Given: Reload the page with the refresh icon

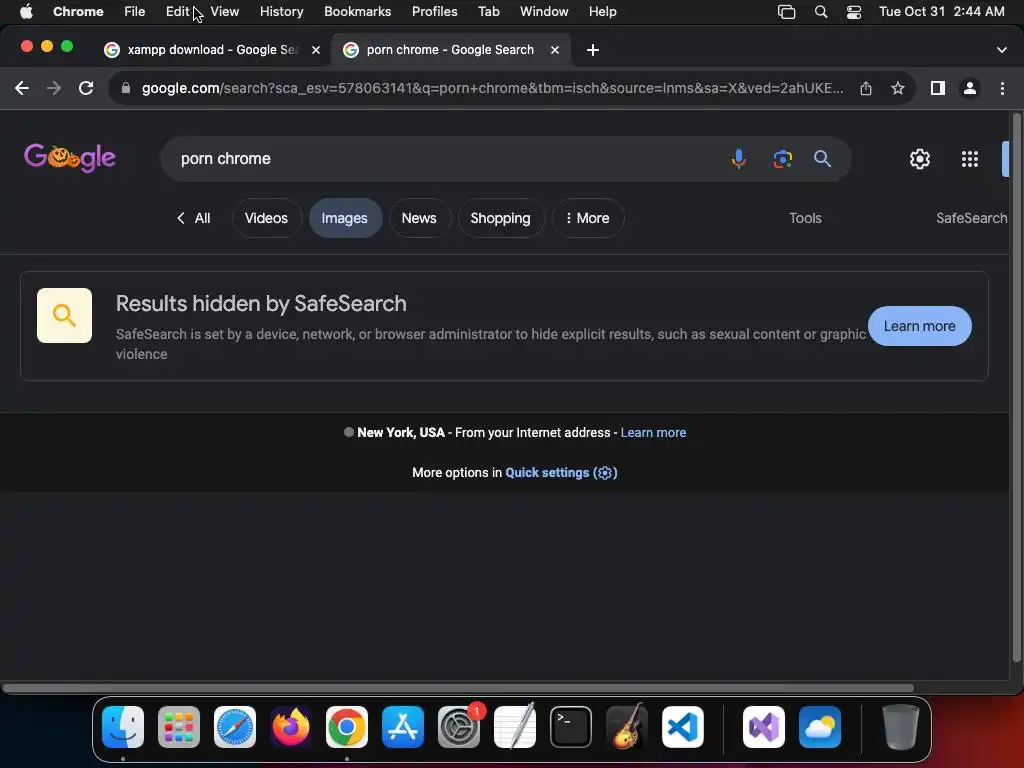Looking at the screenshot, I should coord(86,88).
